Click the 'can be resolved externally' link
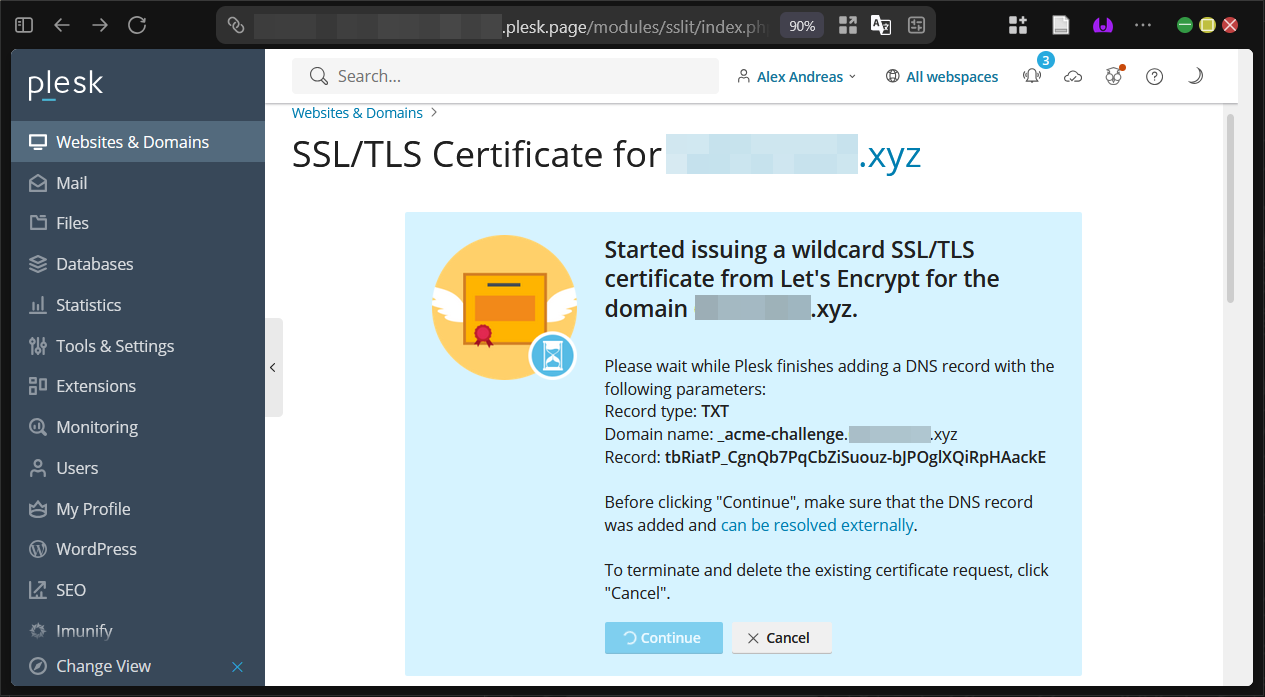 pyautogui.click(x=817, y=525)
